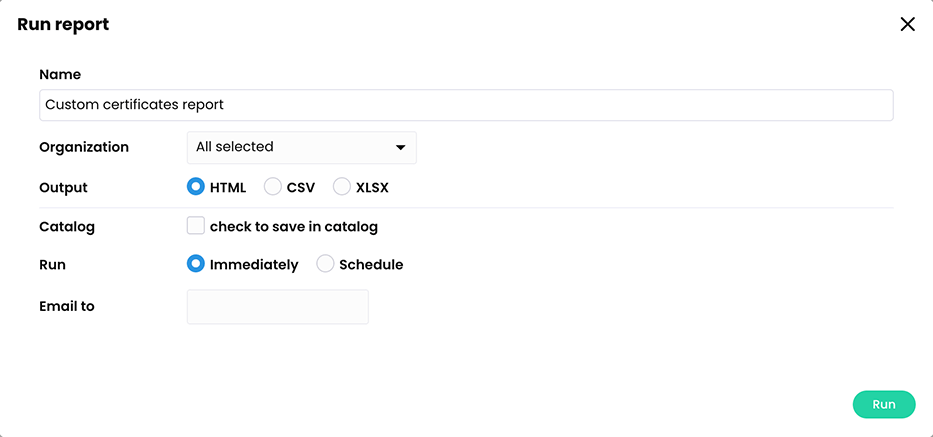Click the Organization dropdown arrow
933x437 pixels.
coord(400,148)
